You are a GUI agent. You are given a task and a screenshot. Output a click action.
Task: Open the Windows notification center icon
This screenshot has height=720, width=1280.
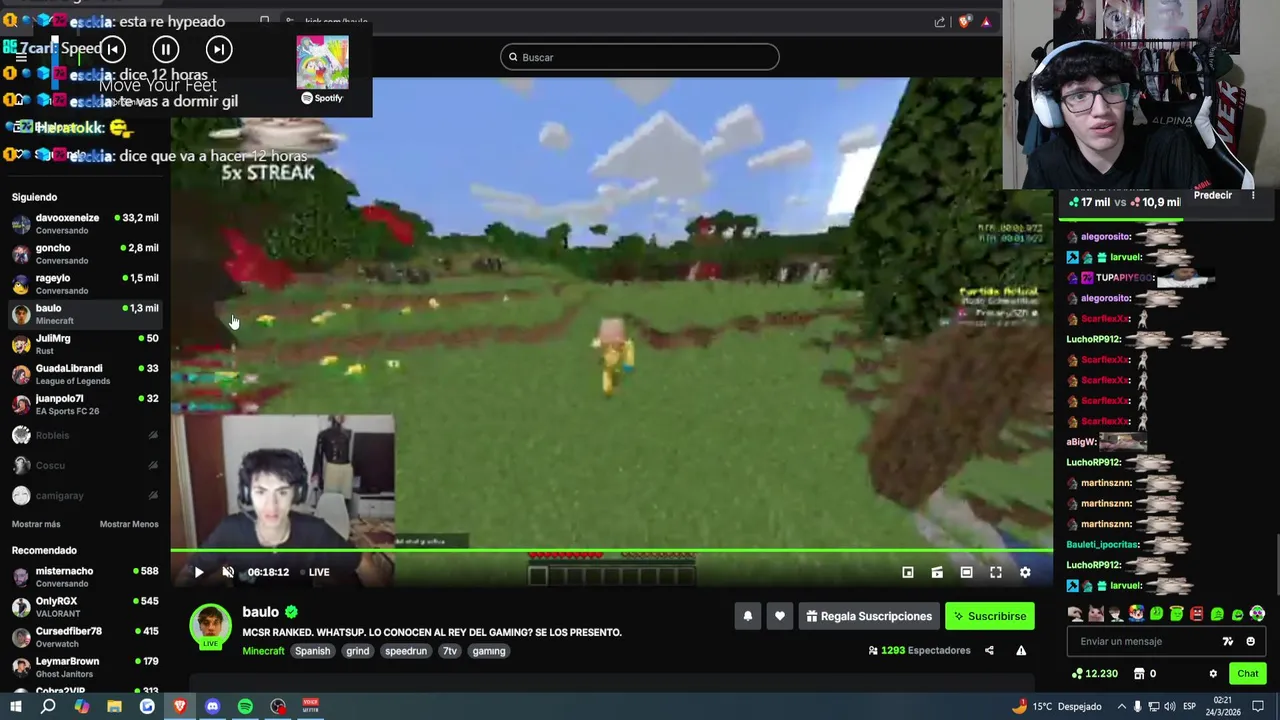tap(1258, 706)
